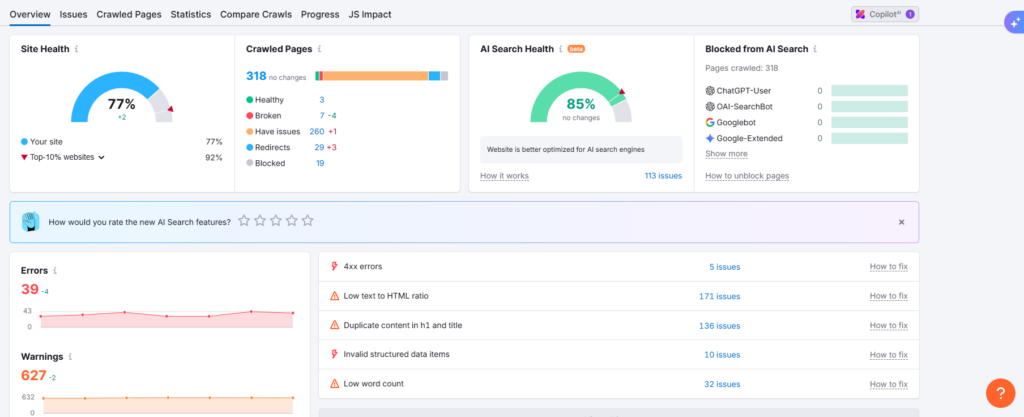This screenshot has width=1024, height=417.
Task: Rate AI Search features five stars
Action: coord(308,221)
